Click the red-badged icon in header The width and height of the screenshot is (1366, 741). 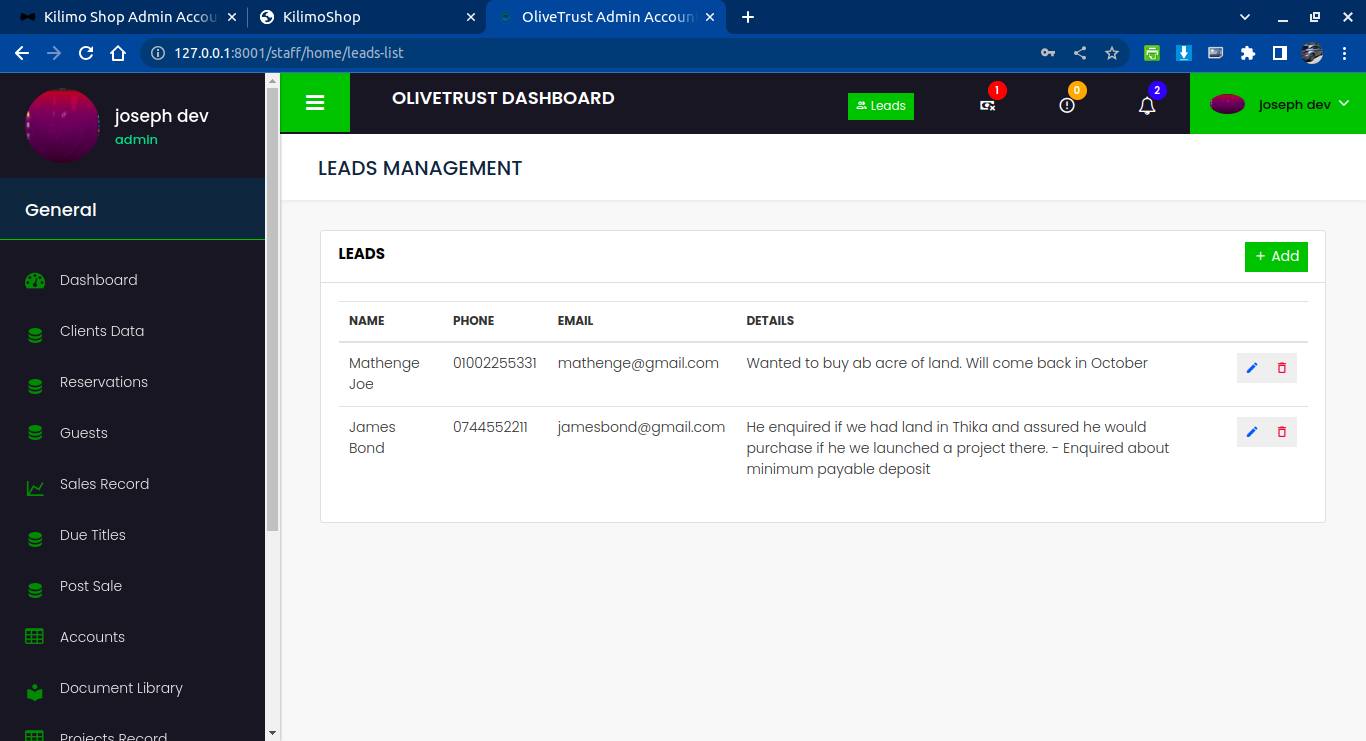988,105
